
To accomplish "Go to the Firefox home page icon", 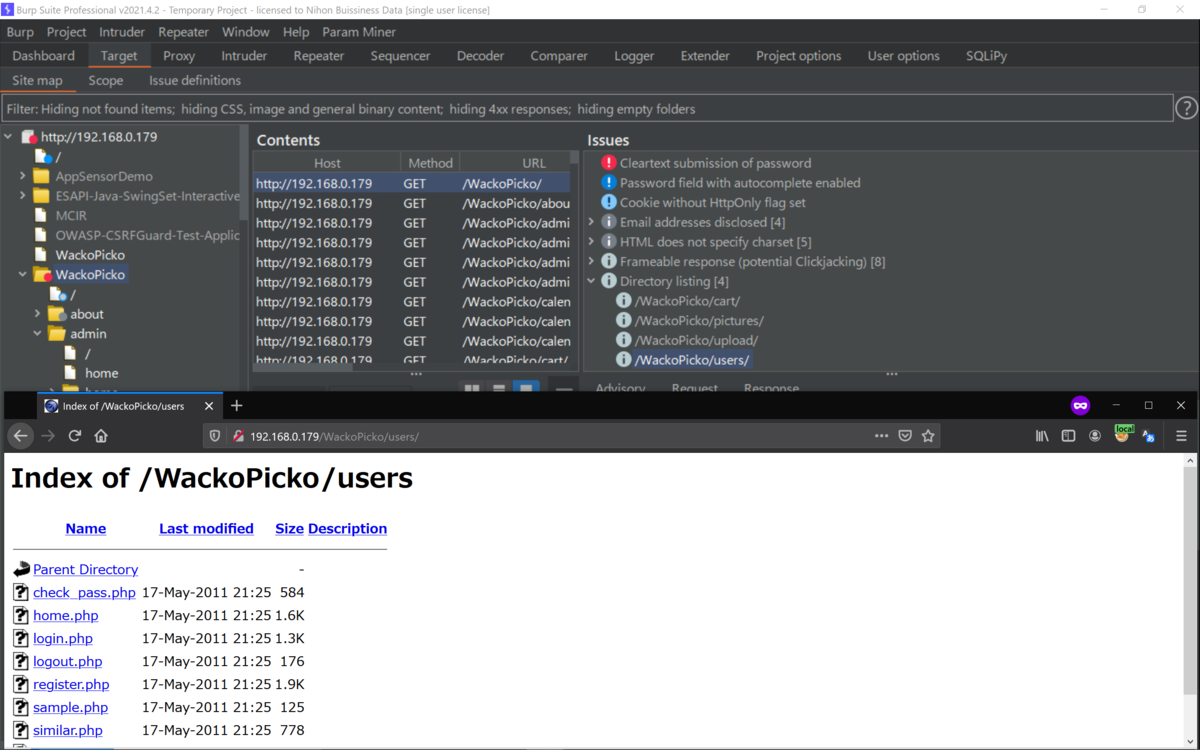I will (x=101, y=436).
